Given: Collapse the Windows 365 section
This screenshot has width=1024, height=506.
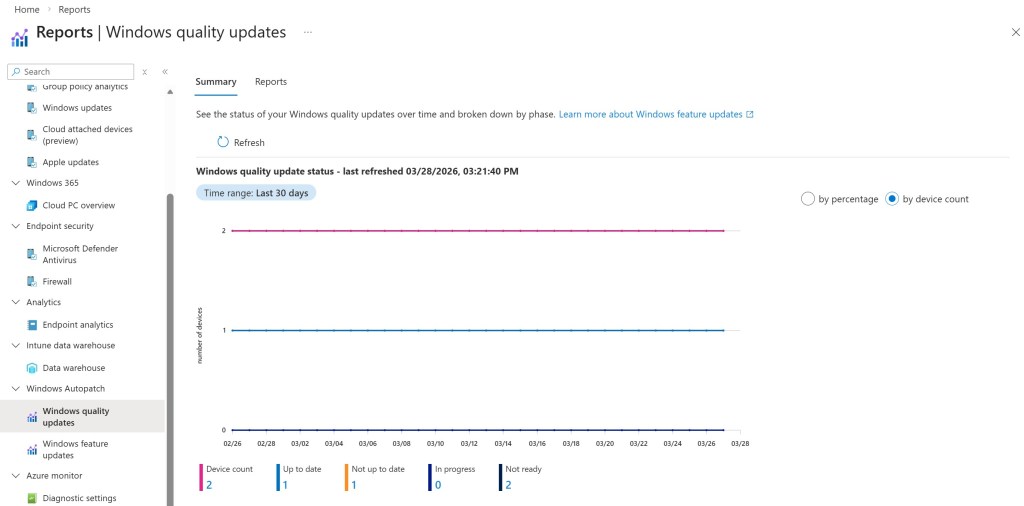Looking at the screenshot, I should (15, 183).
